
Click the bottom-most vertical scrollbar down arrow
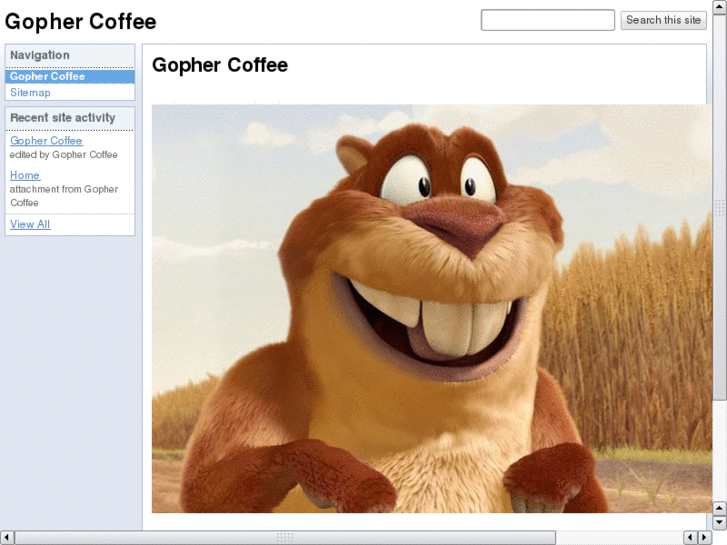(720, 523)
